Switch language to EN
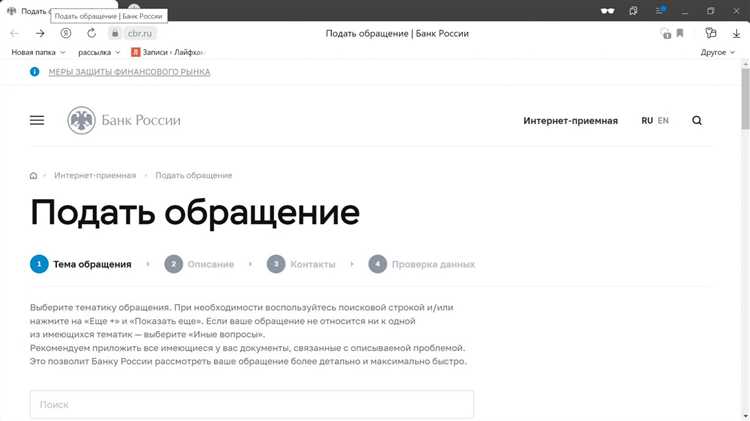 click(x=663, y=121)
